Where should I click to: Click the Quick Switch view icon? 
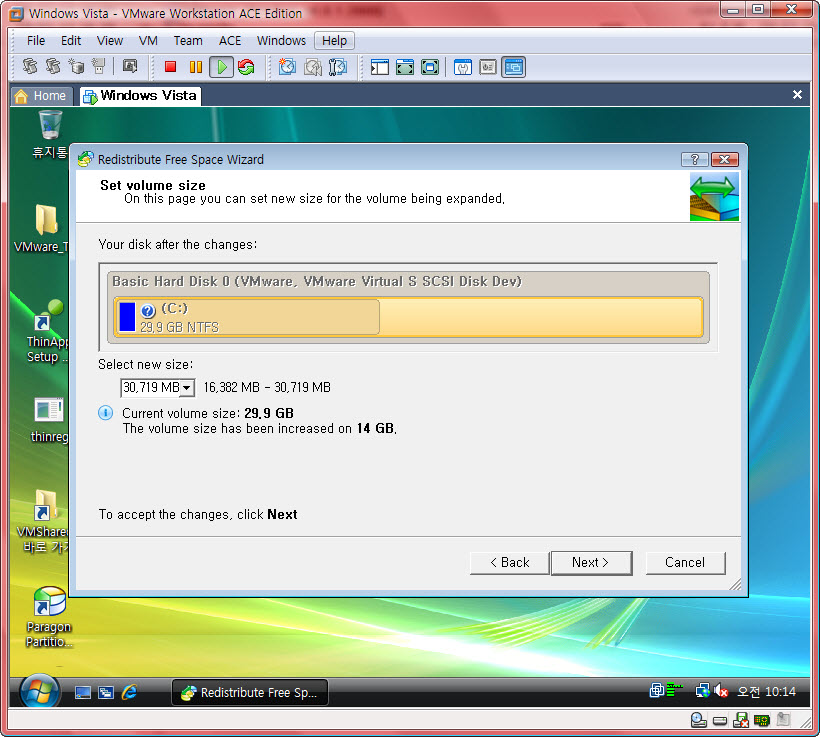[405, 67]
